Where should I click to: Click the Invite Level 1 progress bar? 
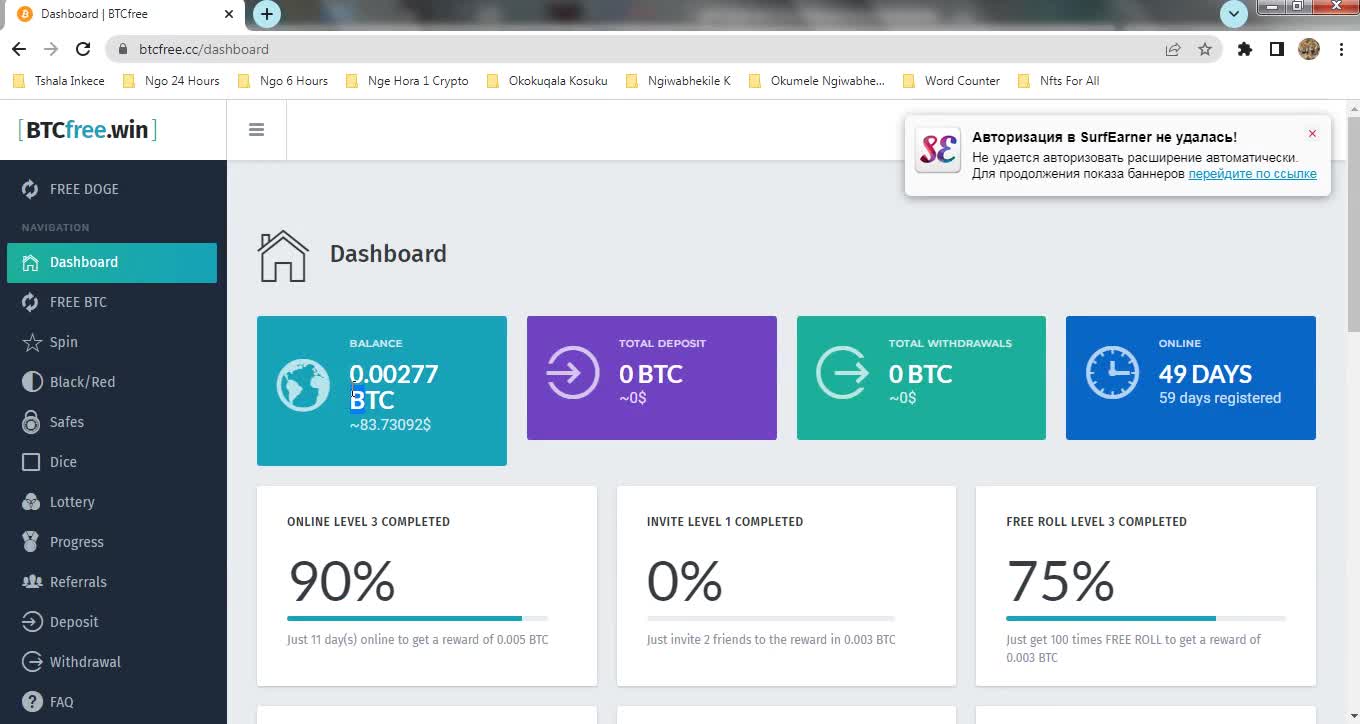(x=771, y=618)
